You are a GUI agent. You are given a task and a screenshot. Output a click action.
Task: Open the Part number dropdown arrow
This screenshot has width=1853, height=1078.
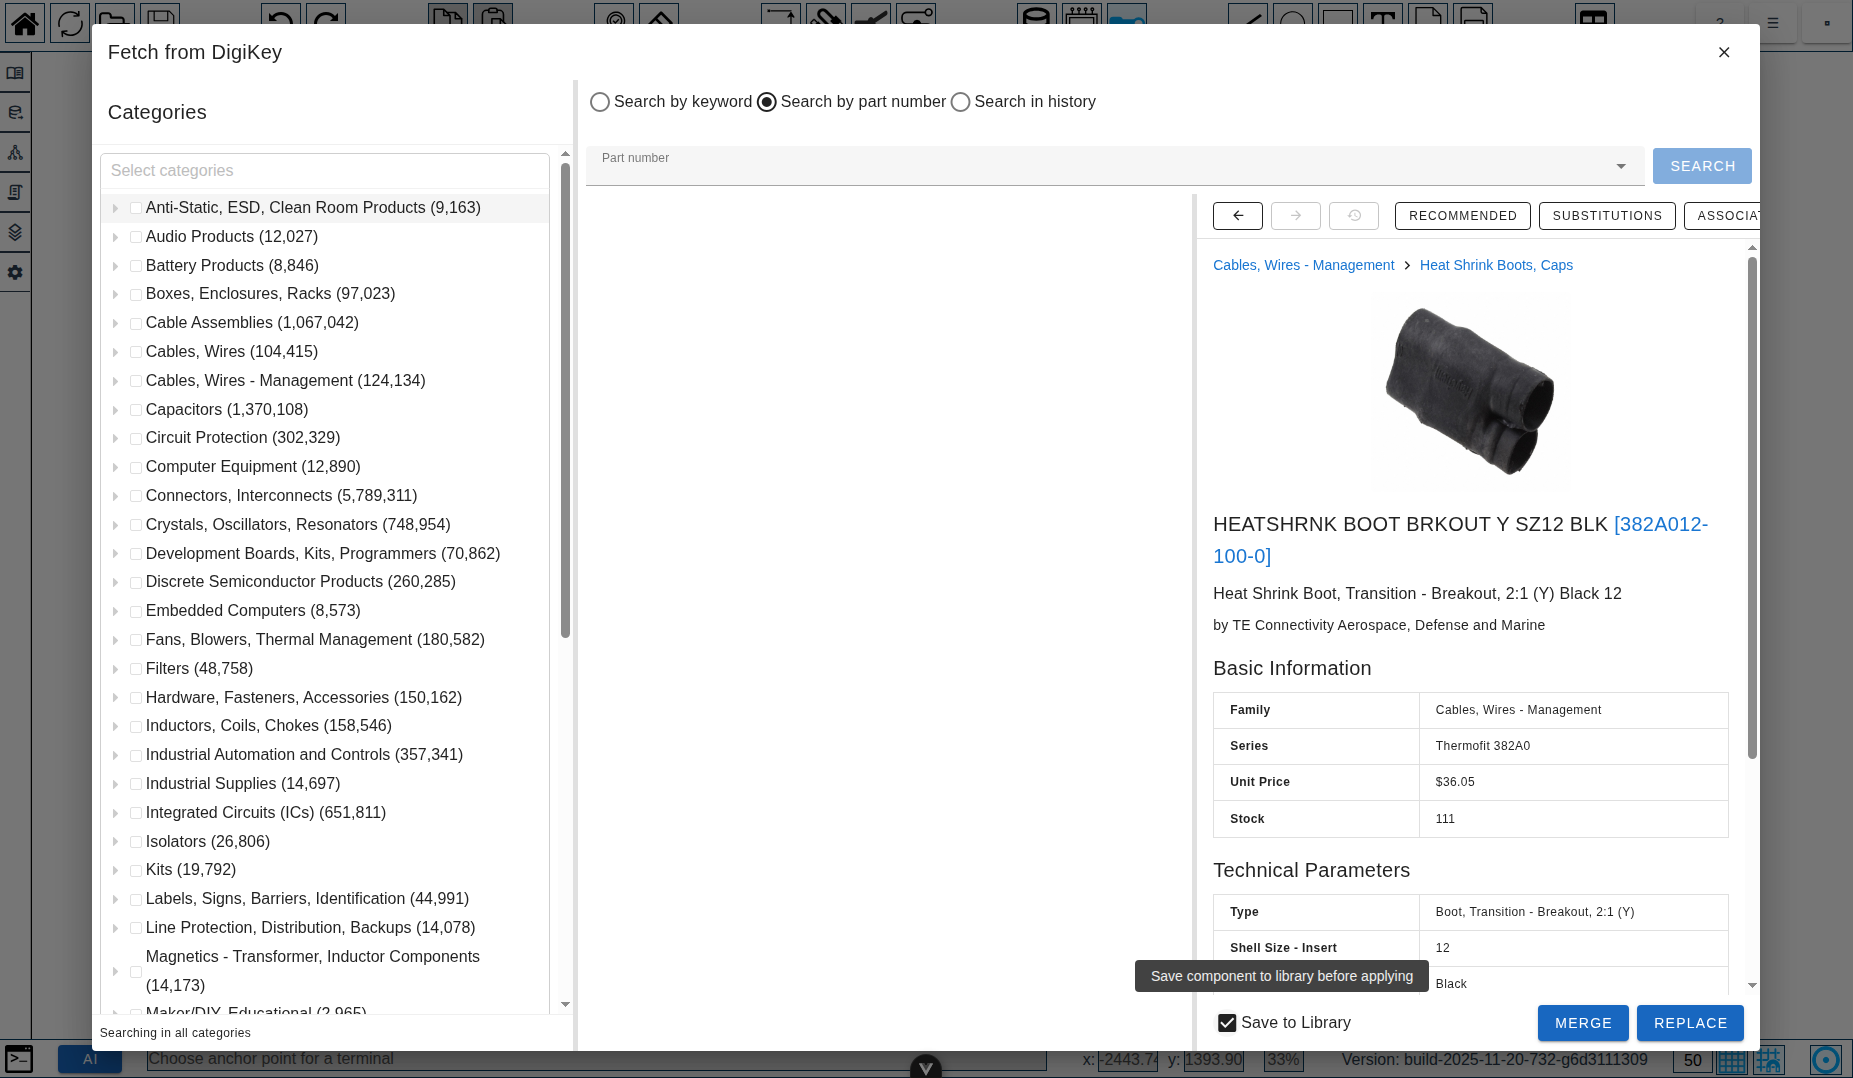[x=1621, y=166]
